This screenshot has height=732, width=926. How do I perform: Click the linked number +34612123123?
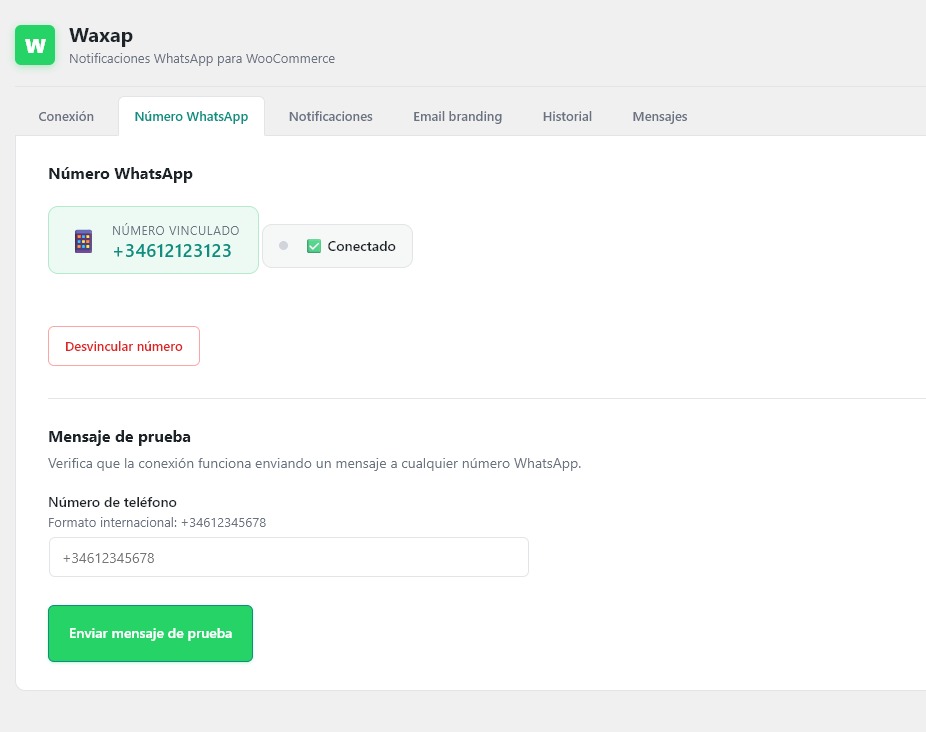pyautogui.click(x=172, y=250)
